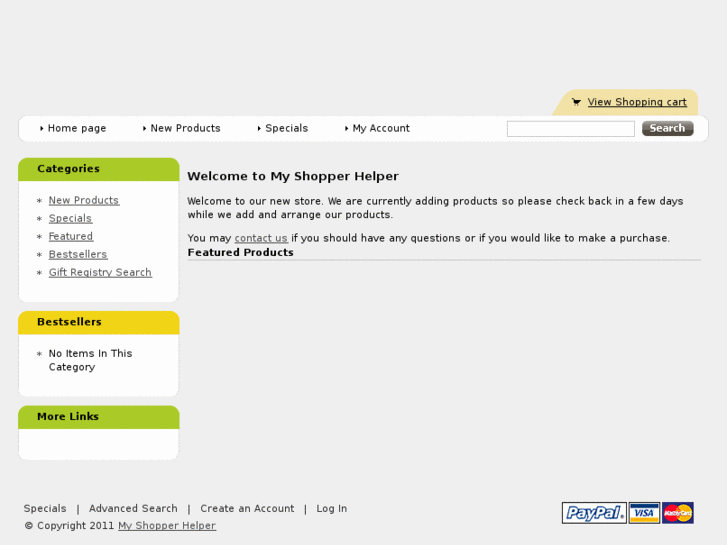Open Bestsellers link in Categories list
The image size is (727, 545).
click(x=78, y=255)
